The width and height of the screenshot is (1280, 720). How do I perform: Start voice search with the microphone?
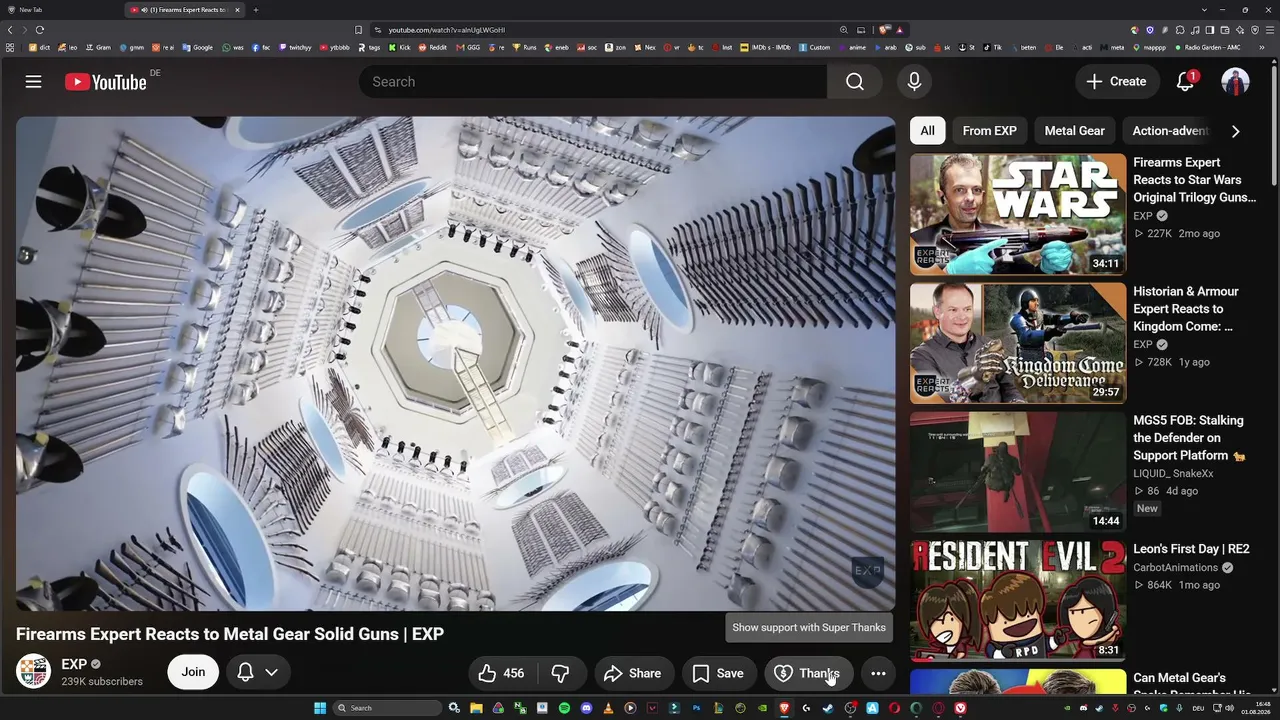[914, 82]
